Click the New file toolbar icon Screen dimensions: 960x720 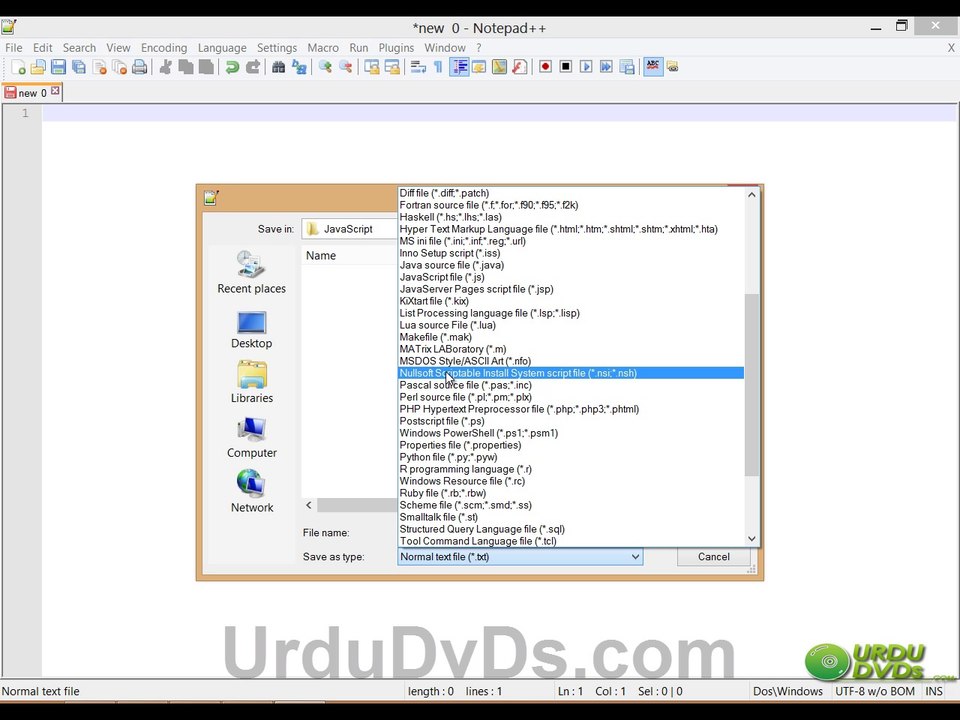point(18,67)
